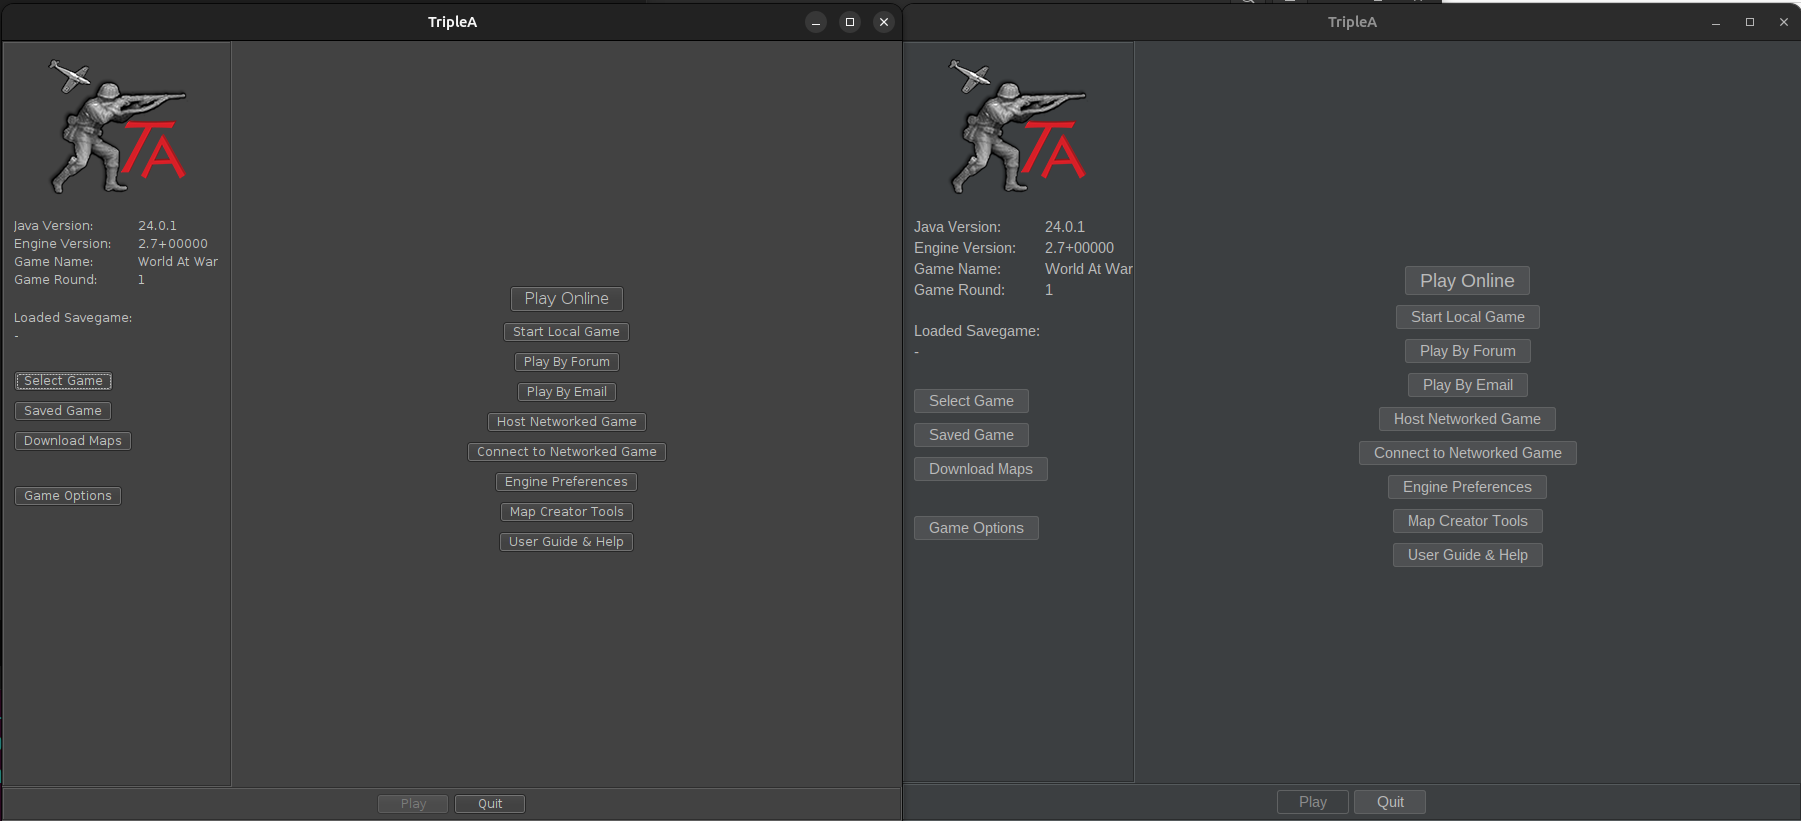The image size is (1801, 821).
Task: Open Engine Preferences in right window
Action: [x=1467, y=487]
